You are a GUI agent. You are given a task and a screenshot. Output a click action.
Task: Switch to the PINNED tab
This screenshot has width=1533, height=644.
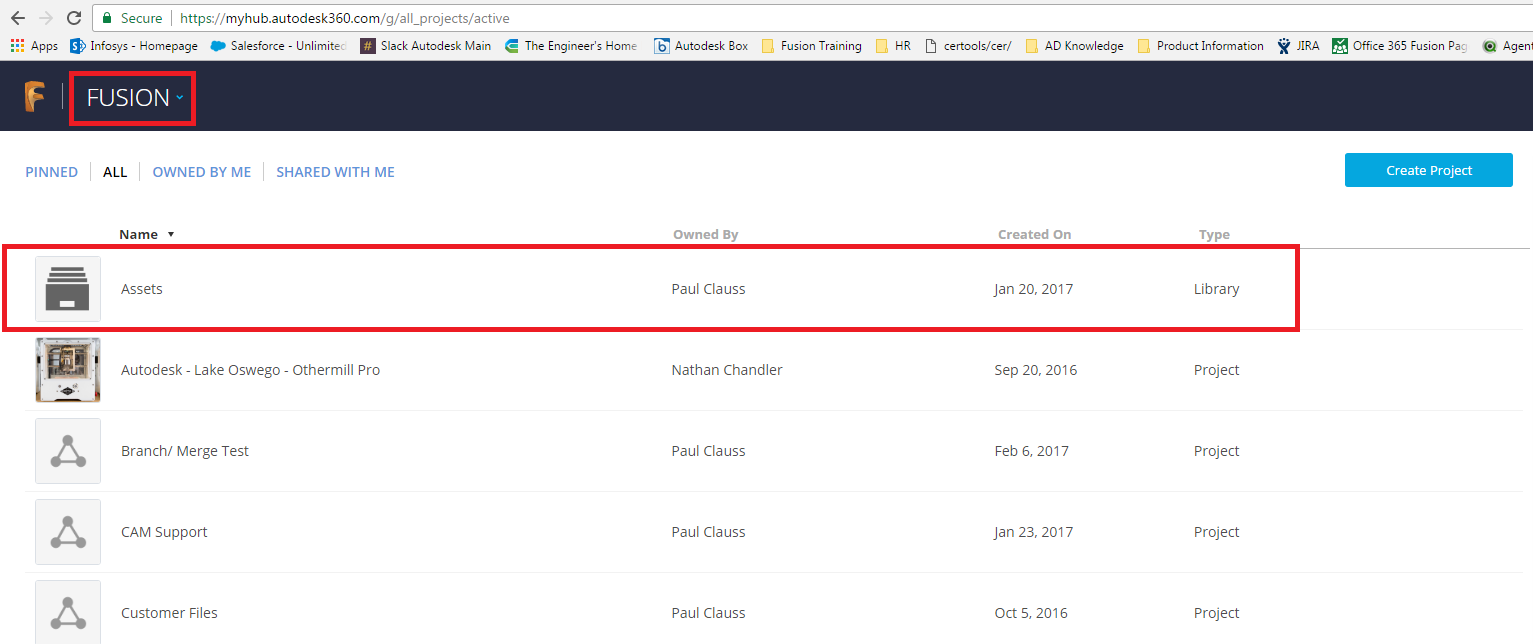click(51, 172)
